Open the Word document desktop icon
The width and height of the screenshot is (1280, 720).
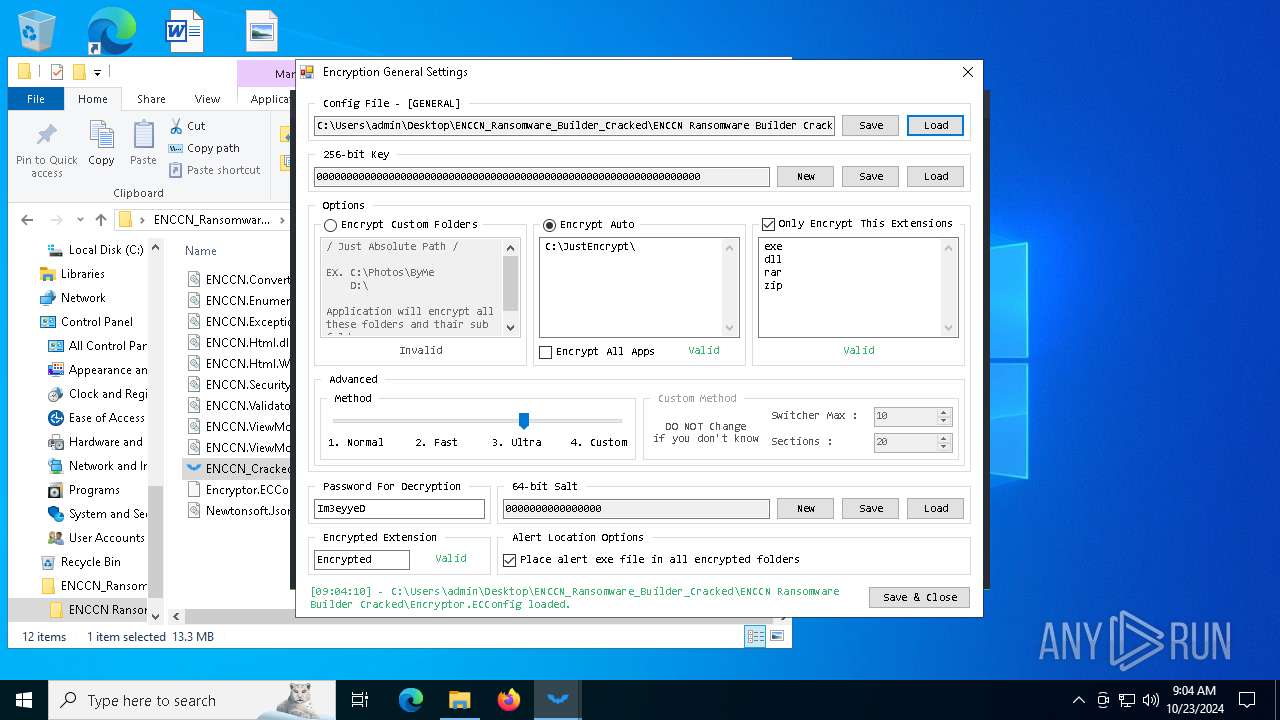click(x=185, y=30)
